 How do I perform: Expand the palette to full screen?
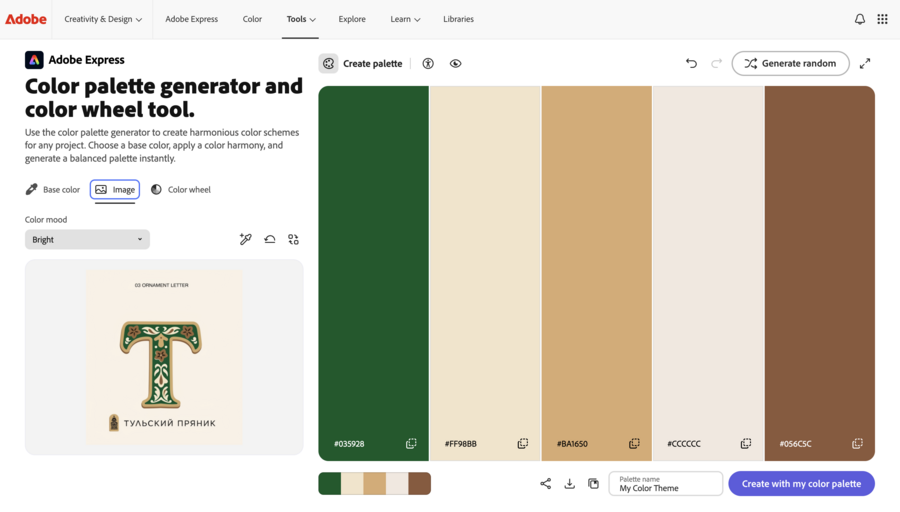click(x=865, y=64)
